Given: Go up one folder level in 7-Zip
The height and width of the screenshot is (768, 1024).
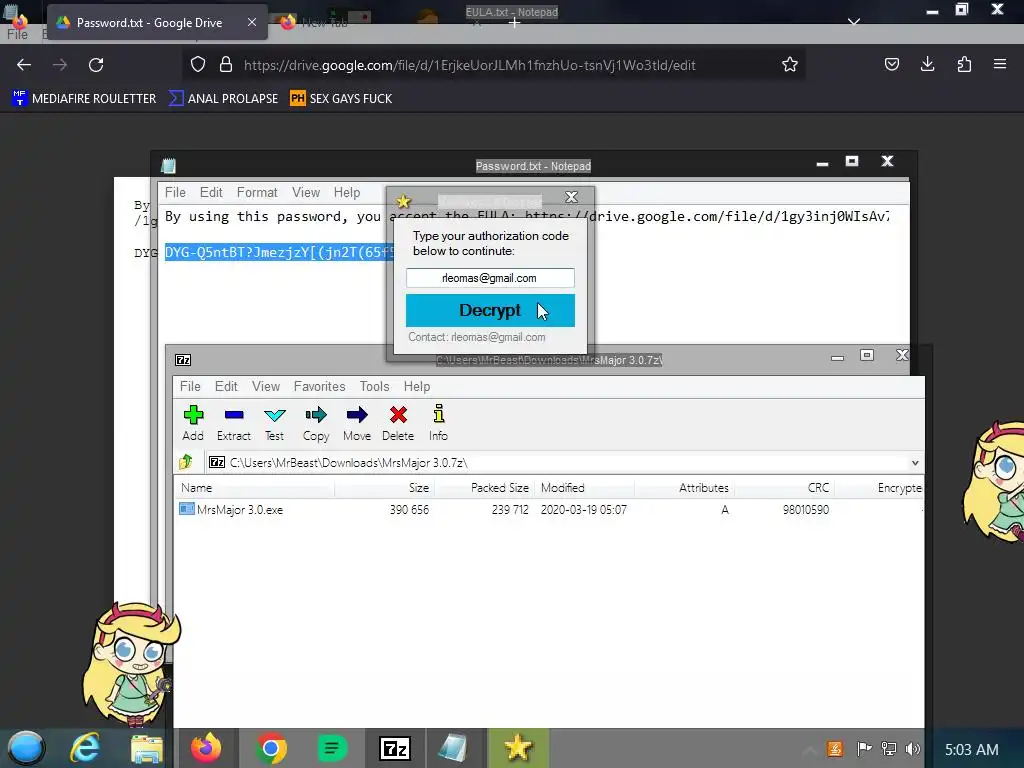Looking at the screenshot, I should [186, 462].
